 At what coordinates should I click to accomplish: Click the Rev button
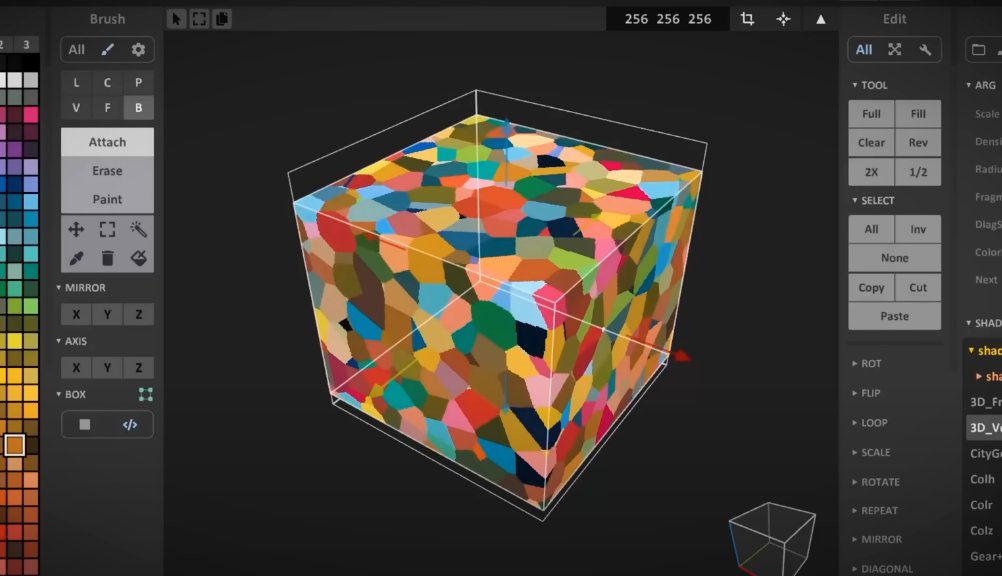(918, 143)
